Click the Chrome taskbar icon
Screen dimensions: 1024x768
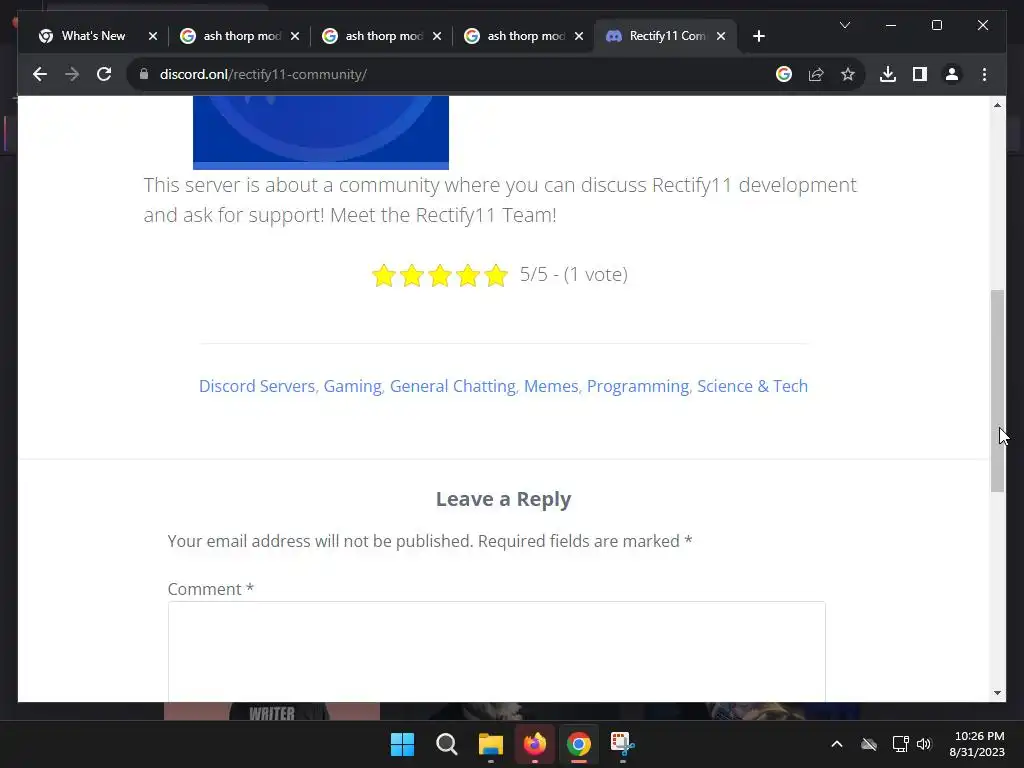click(x=579, y=744)
